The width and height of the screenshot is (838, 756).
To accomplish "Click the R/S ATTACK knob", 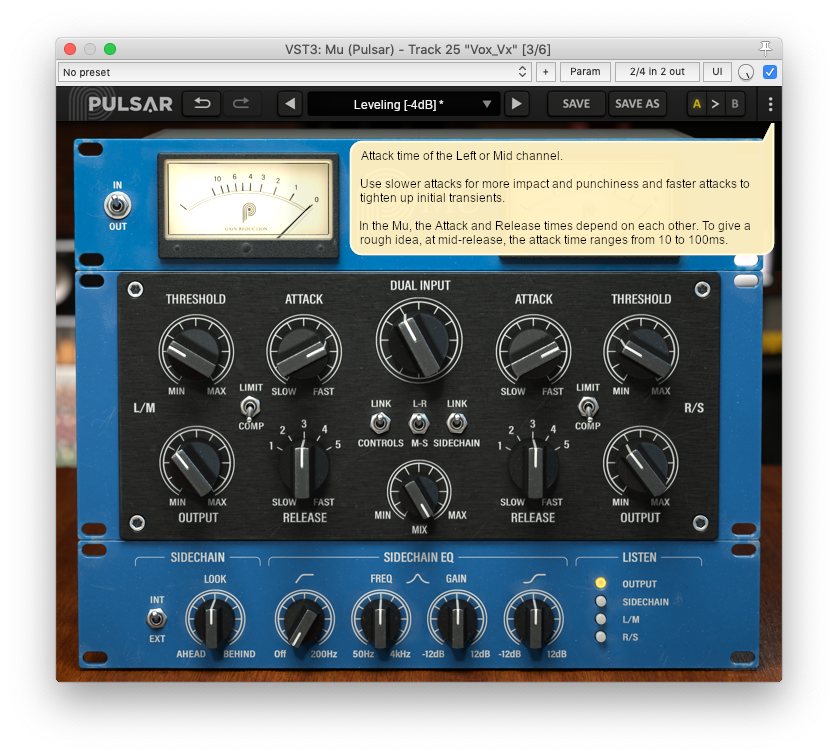I will coord(533,352).
